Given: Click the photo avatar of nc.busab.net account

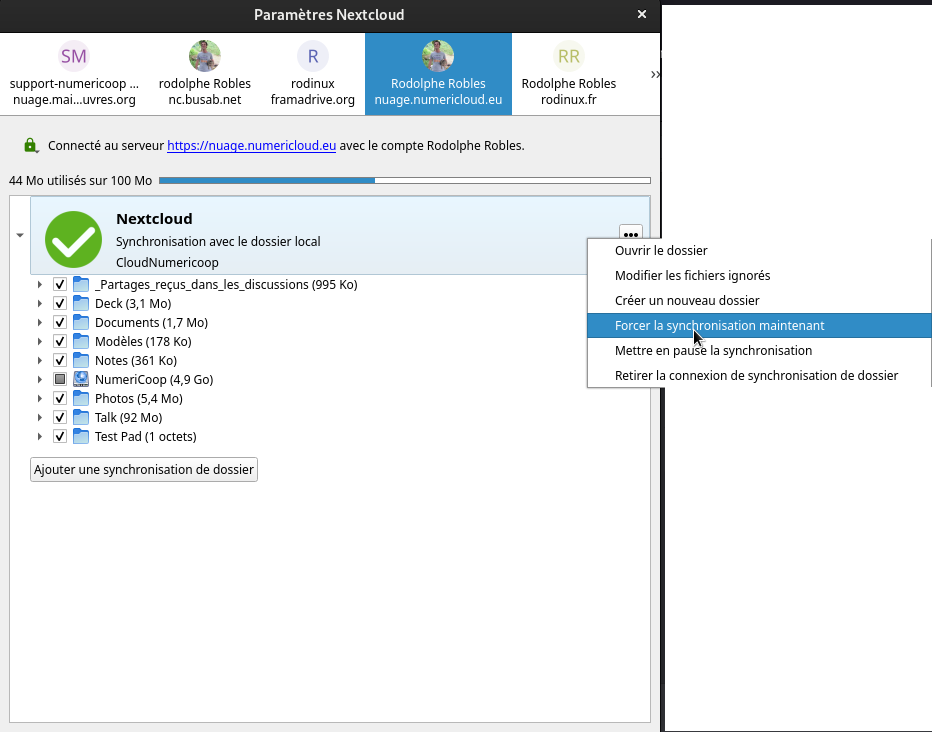Looking at the screenshot, I should [204, 56].
